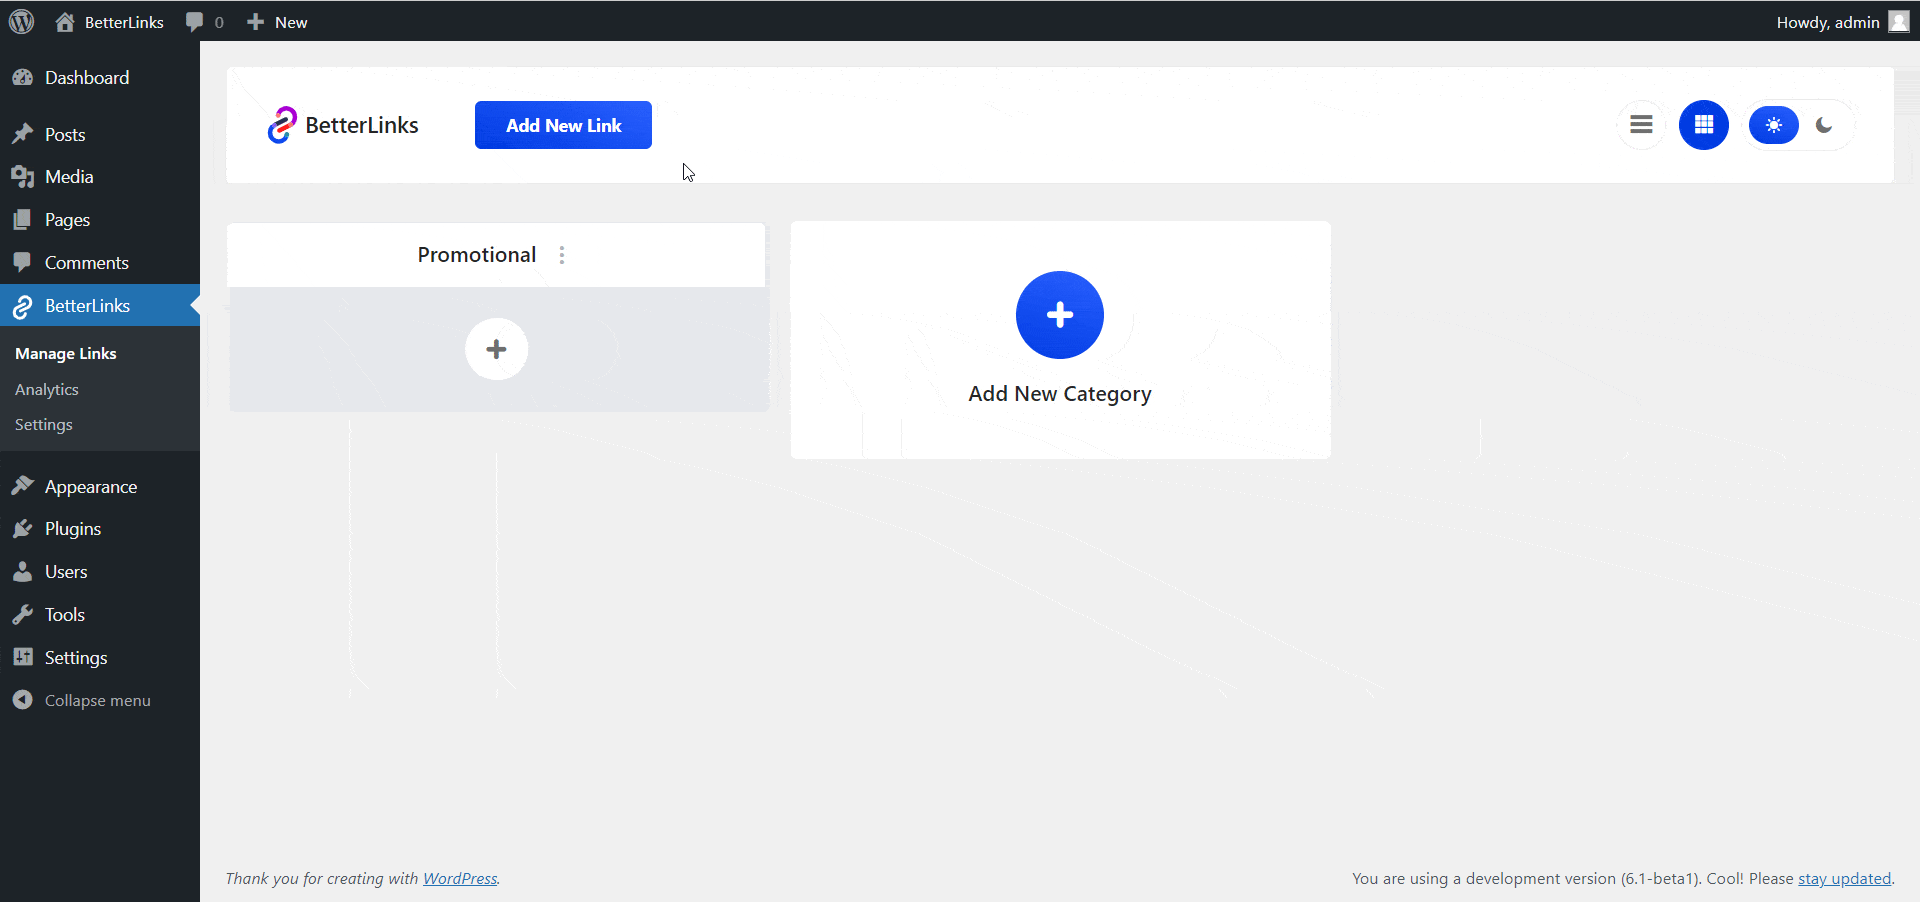Click the BetterLinks logo
The height and width of the screenshot is (902, 1920).
[x=343, y=124]
